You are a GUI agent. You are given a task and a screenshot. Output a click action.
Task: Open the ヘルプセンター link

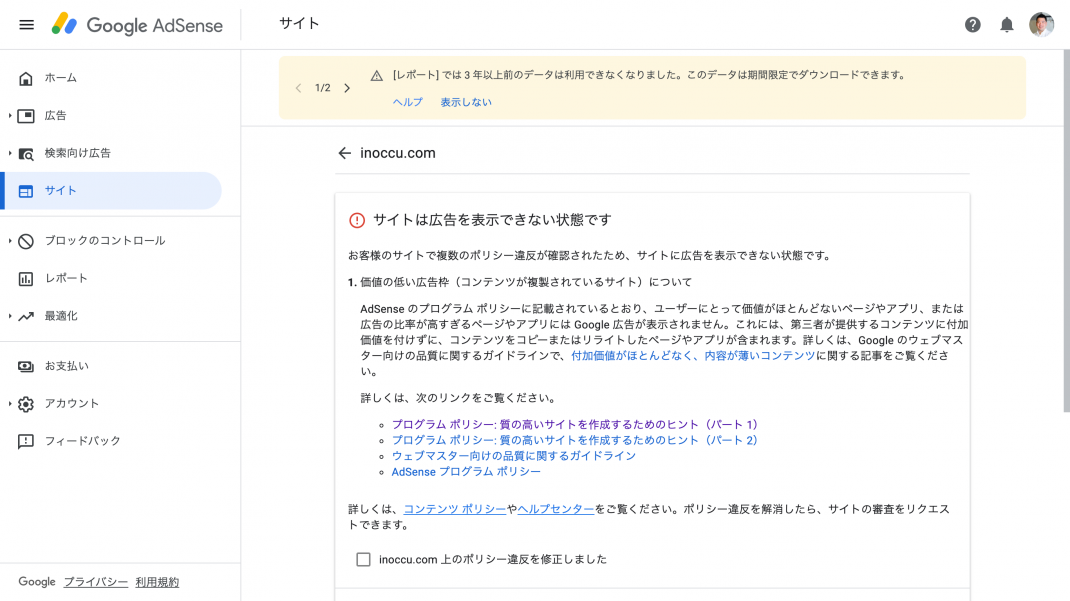555,510
